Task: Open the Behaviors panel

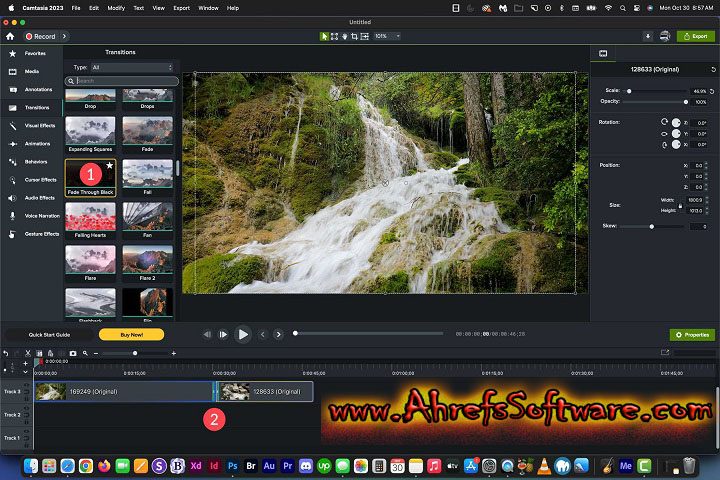Action: pyautogui.click(x=31, y=162)
